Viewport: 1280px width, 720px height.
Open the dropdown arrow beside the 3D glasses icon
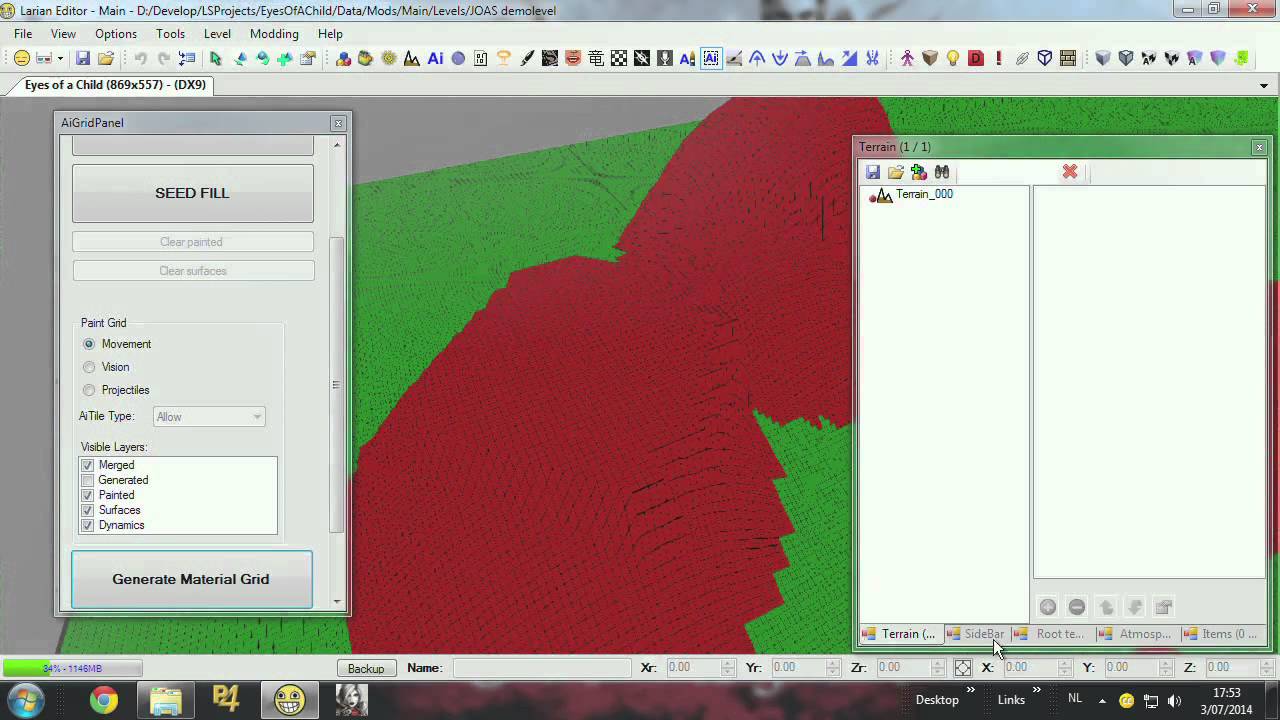tap(60, 59)
